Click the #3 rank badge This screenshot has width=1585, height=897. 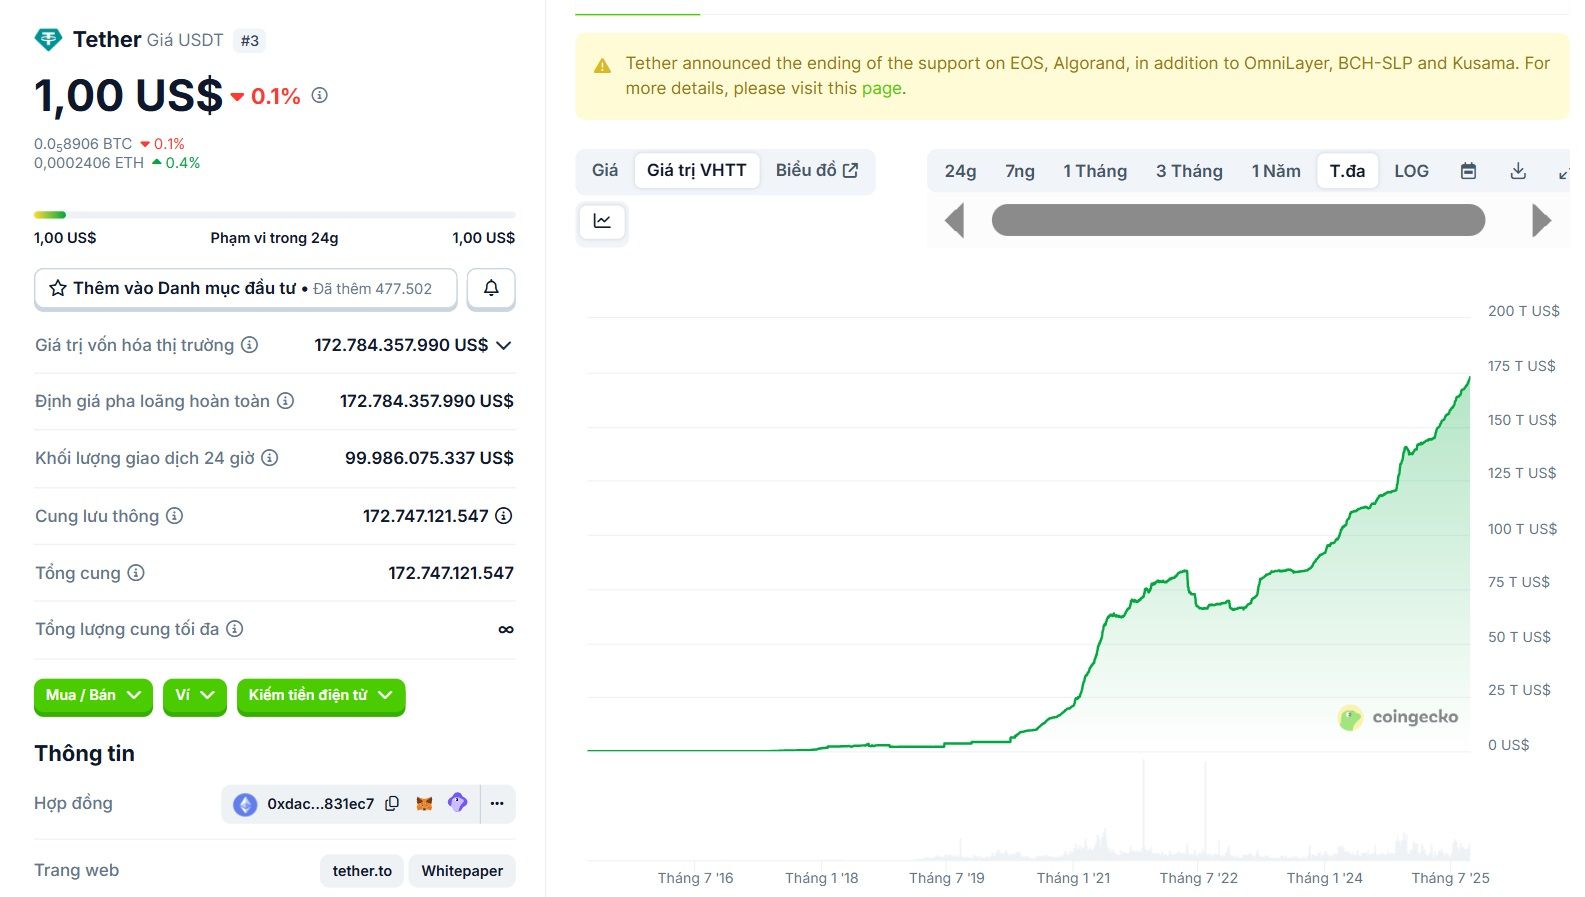250,41
